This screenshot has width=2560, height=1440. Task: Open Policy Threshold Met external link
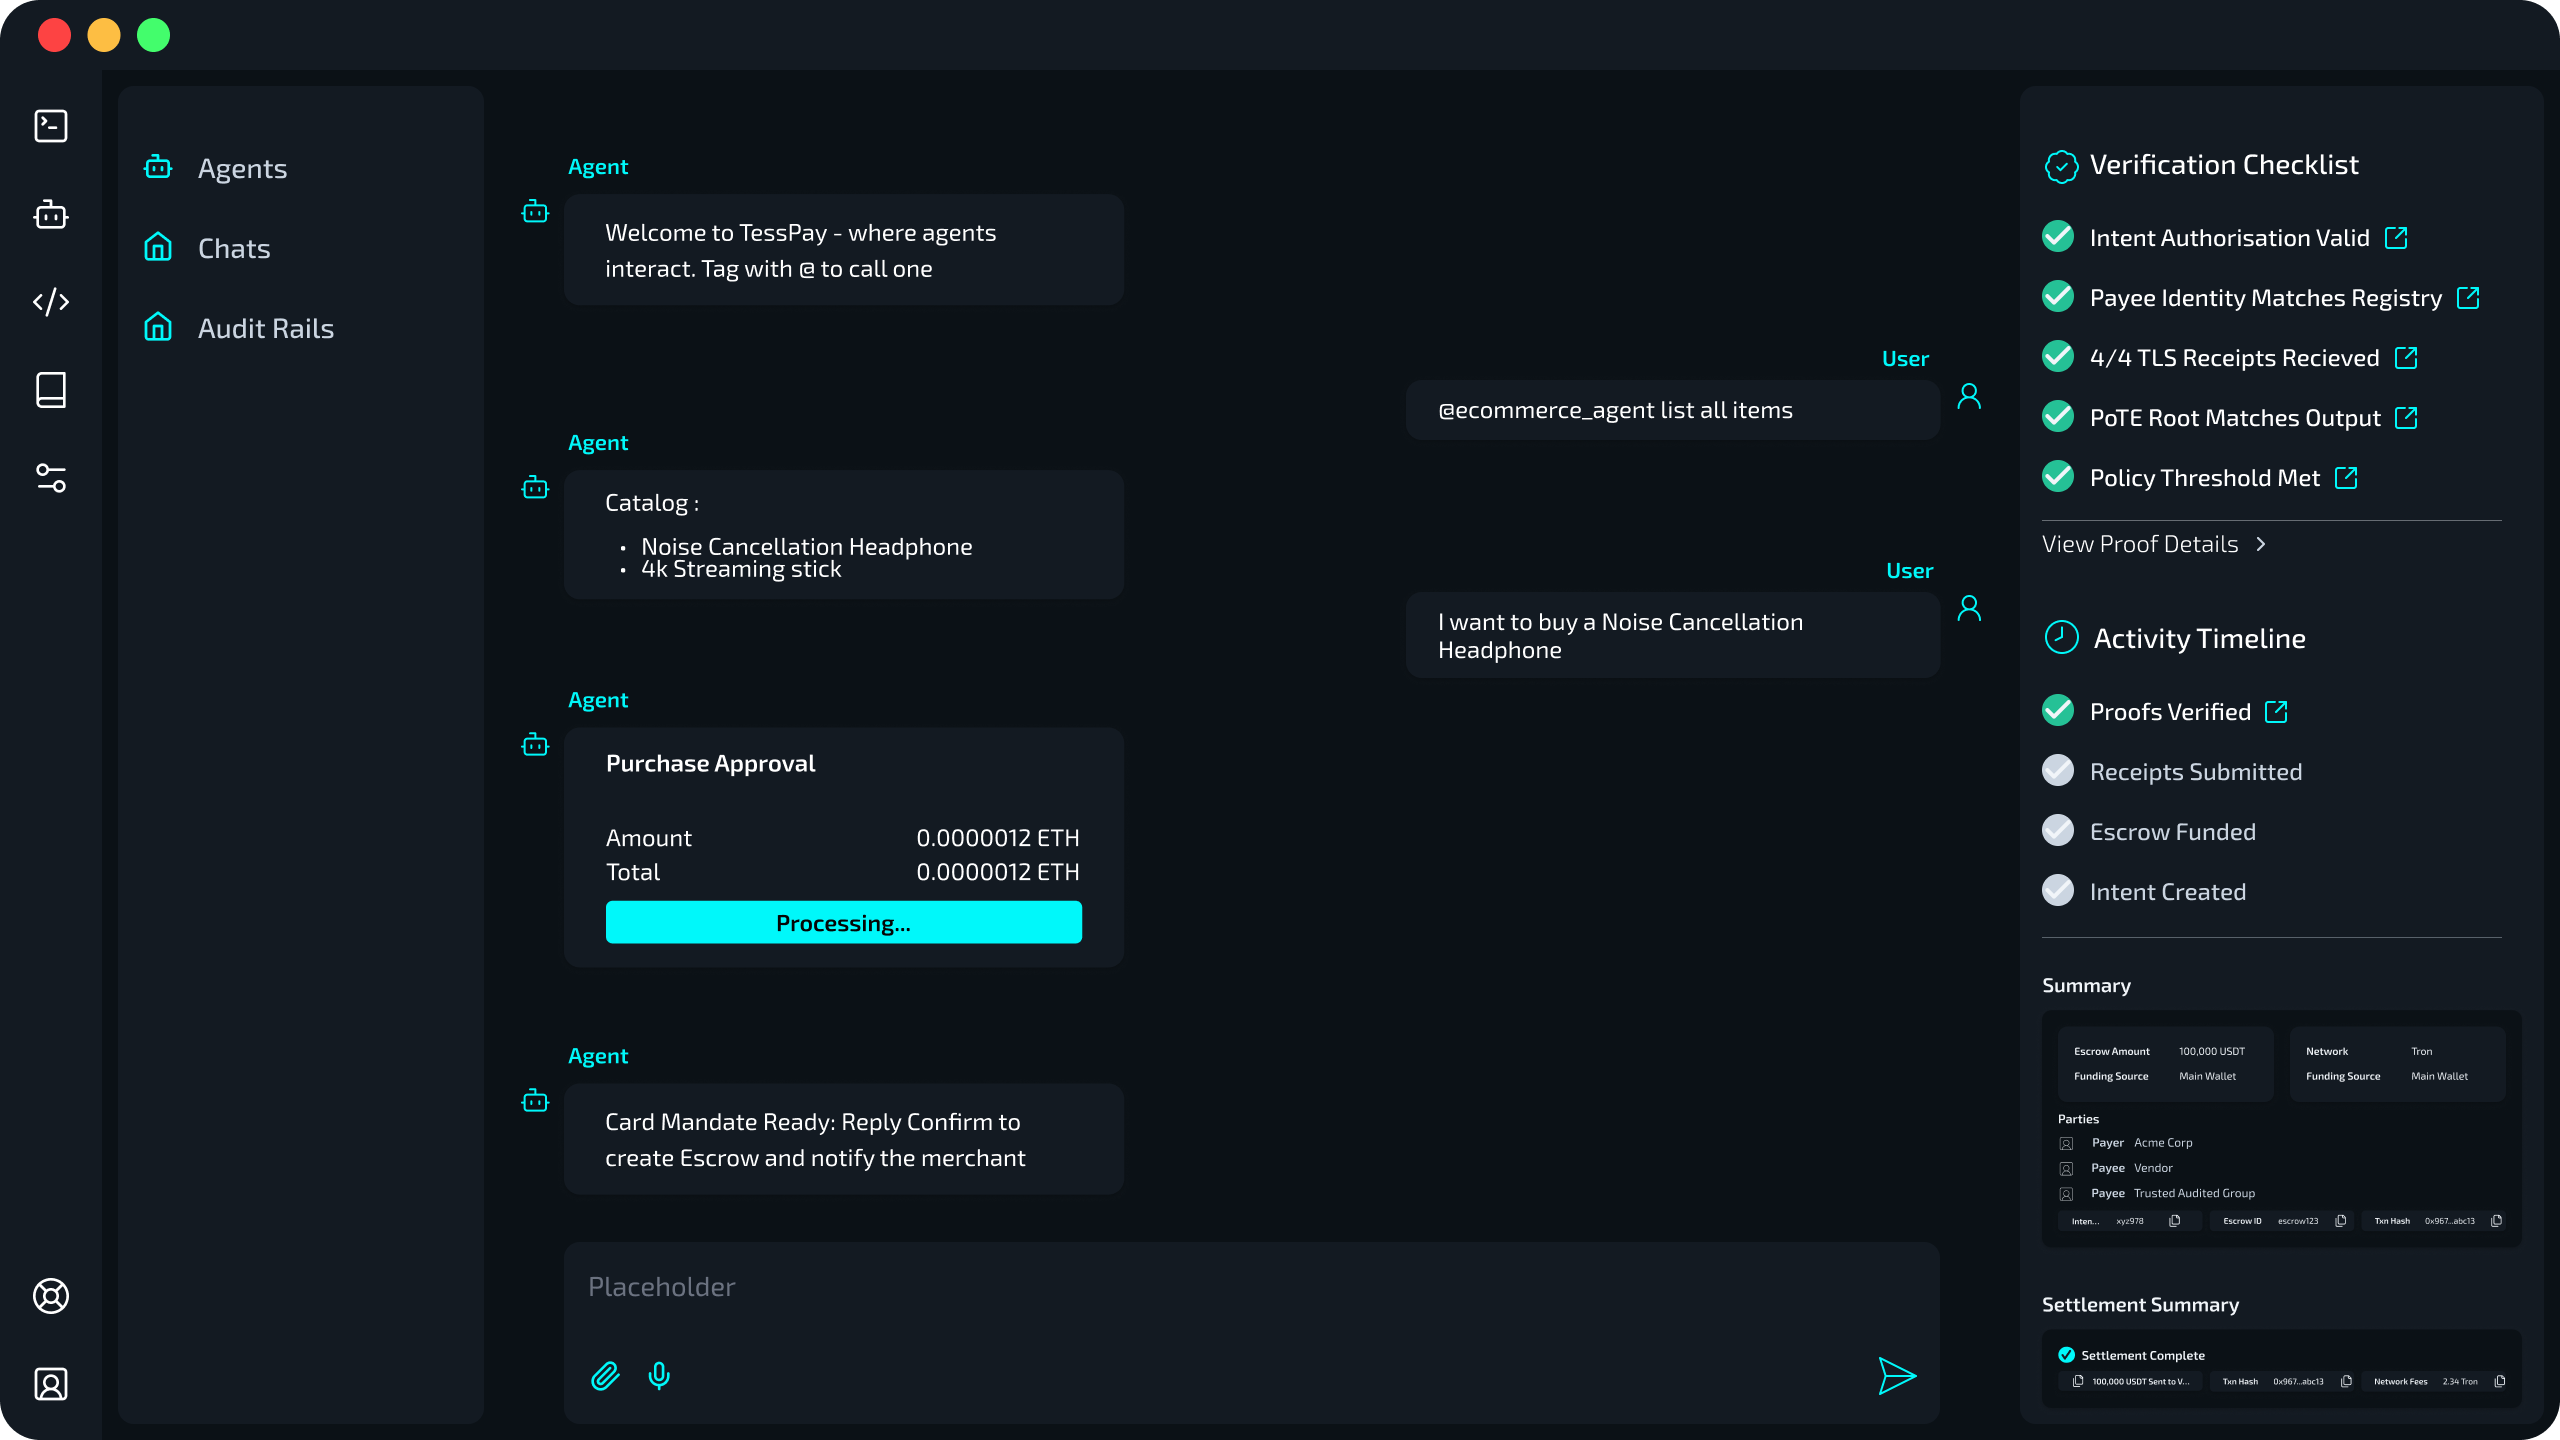[x=2346, y=478]
